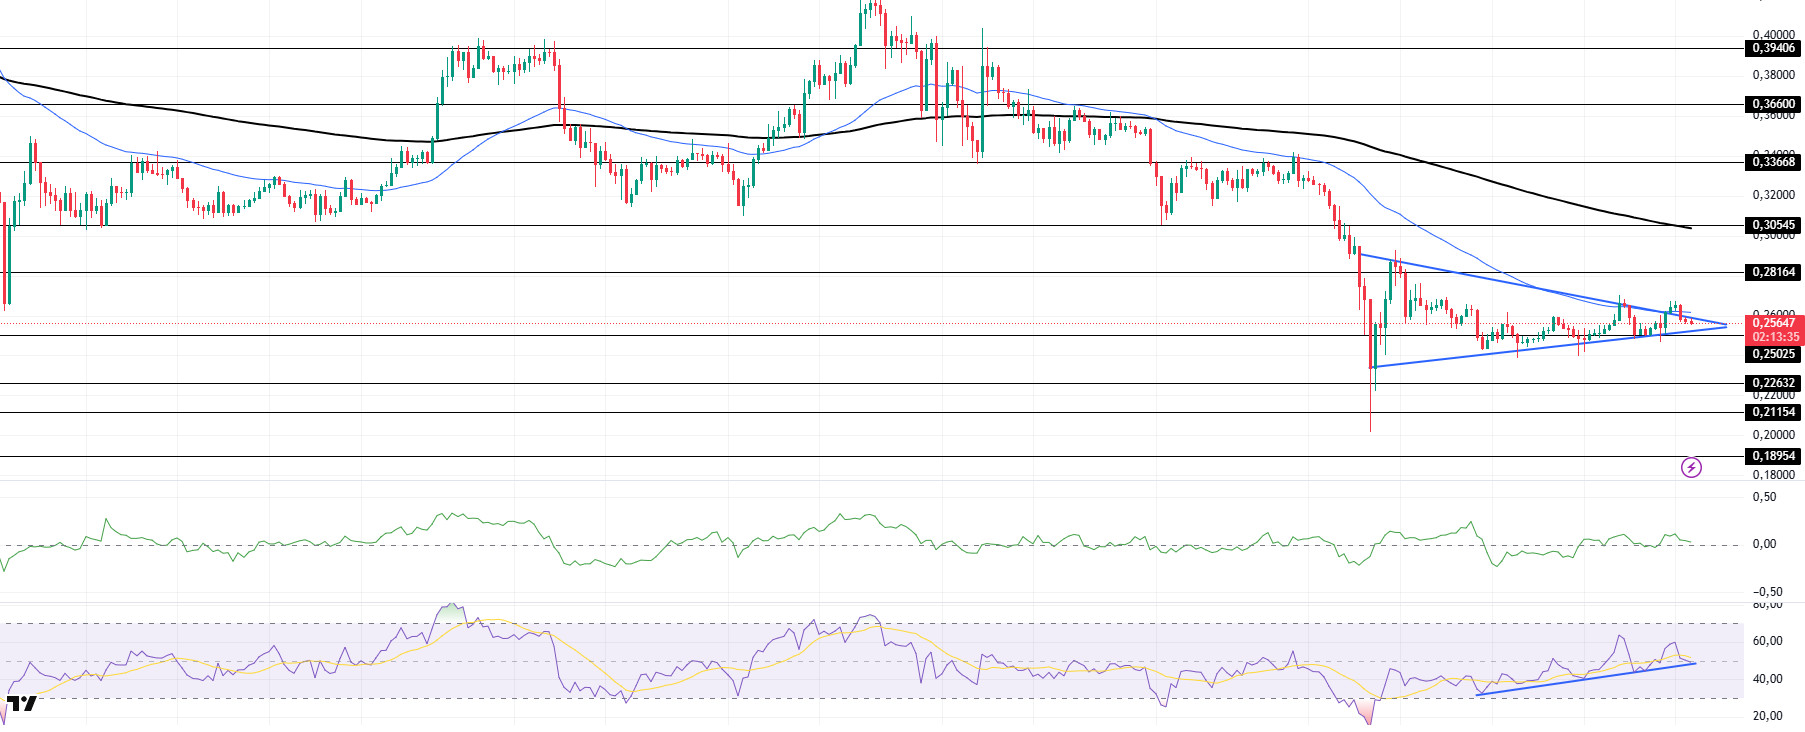Click the 20,00 RSI axis value
Screen dimensions: 1805x732
click(1768, 716)
